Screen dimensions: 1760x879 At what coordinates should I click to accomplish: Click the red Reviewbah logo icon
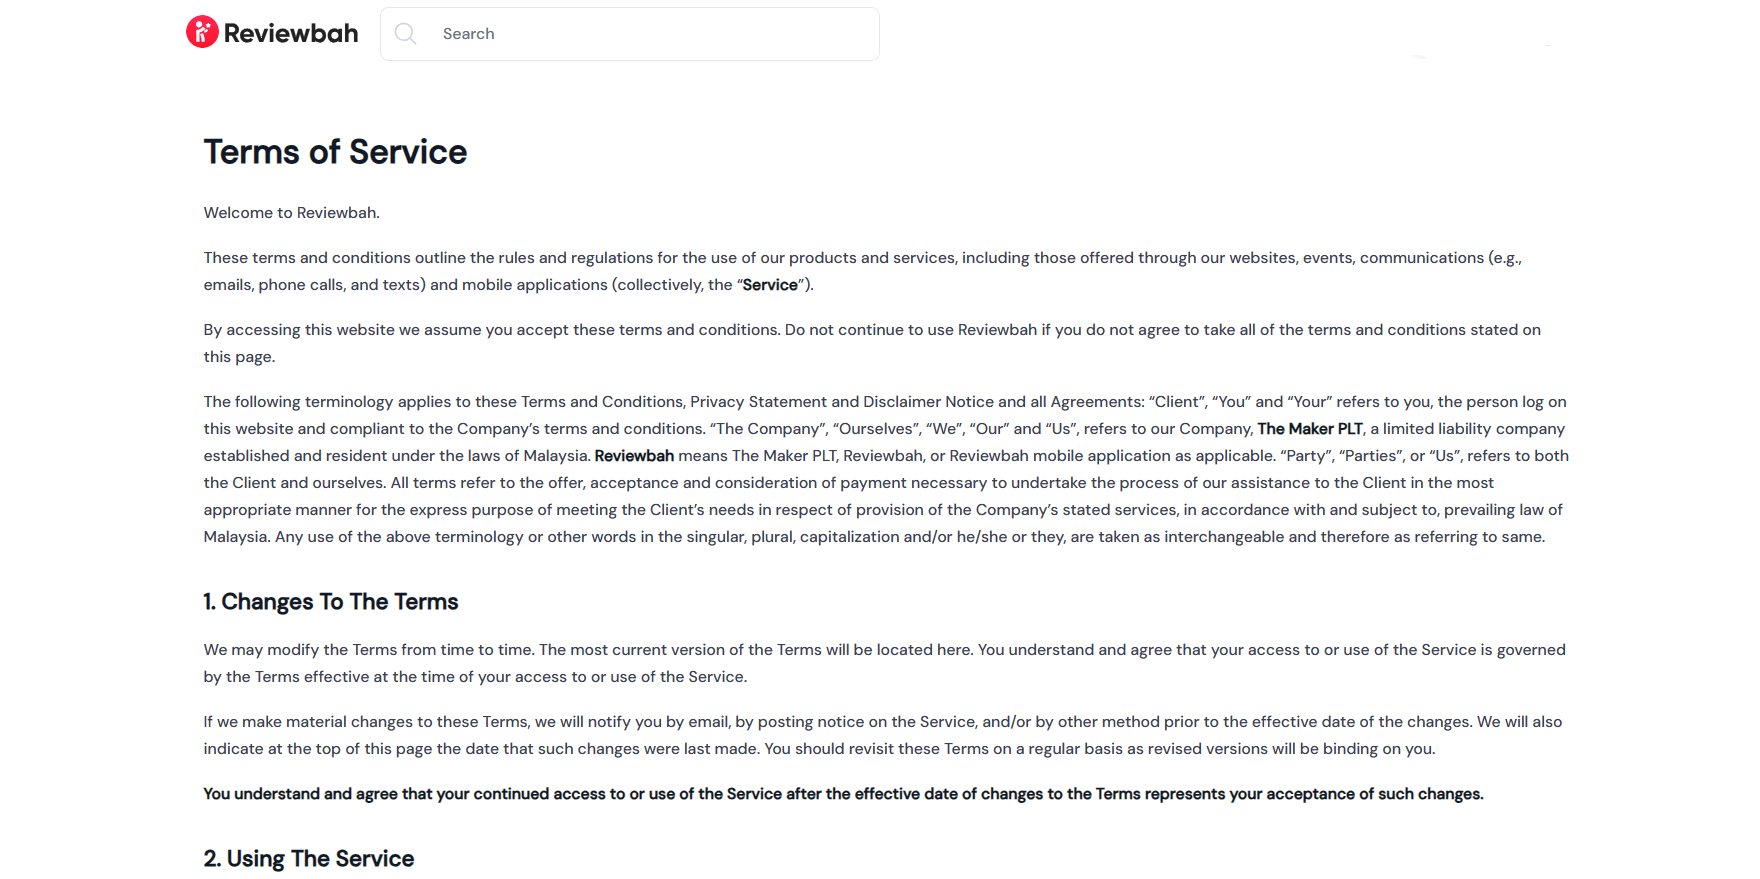click(202, 32)
